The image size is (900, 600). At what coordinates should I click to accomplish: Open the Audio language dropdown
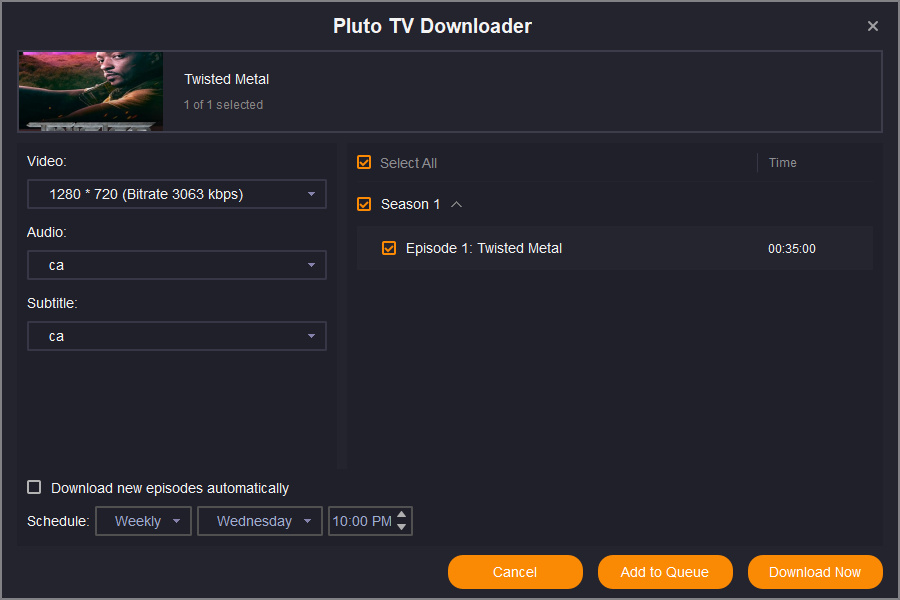click(177, 265)
